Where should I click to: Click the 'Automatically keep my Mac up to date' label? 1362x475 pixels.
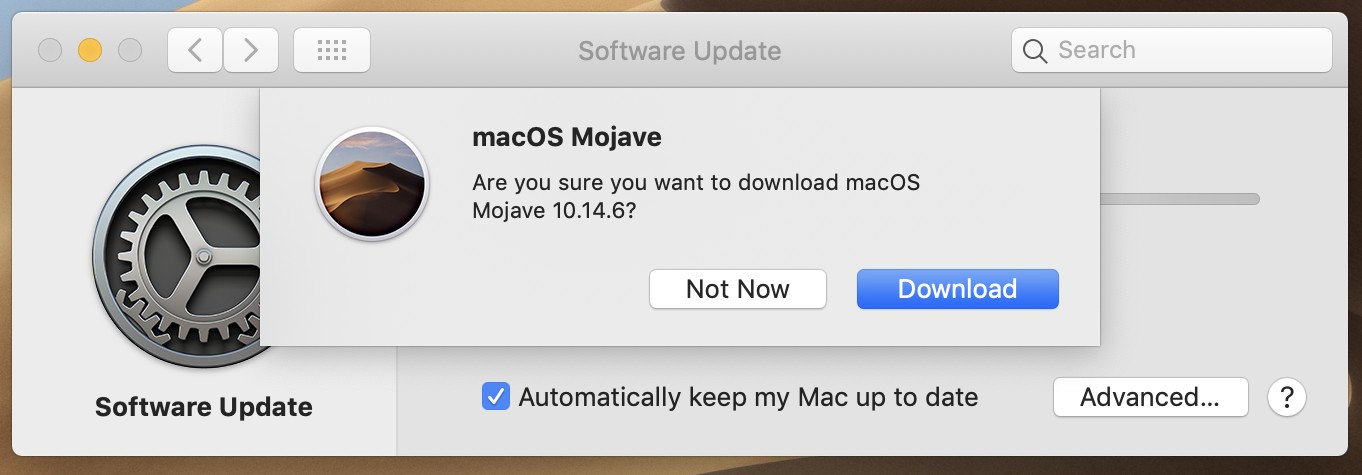click(748, 397)
